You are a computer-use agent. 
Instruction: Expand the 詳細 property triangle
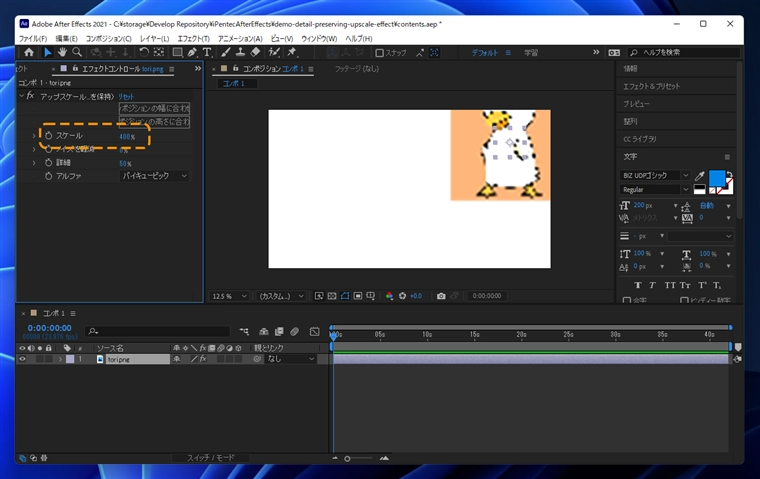(x=34, y=163)
